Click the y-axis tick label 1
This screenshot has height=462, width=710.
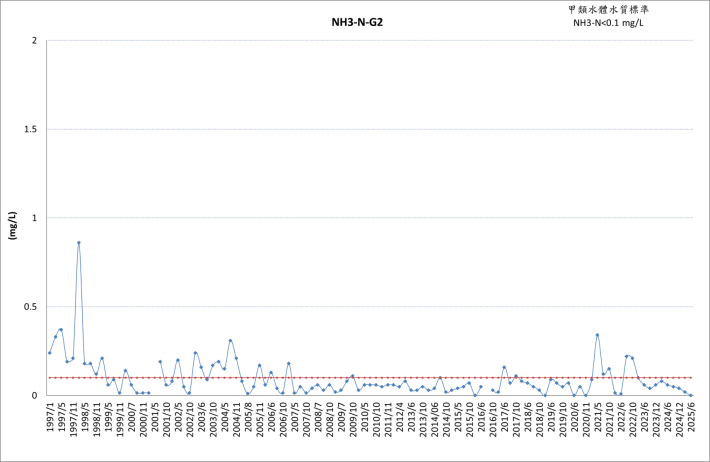[34, 218]
